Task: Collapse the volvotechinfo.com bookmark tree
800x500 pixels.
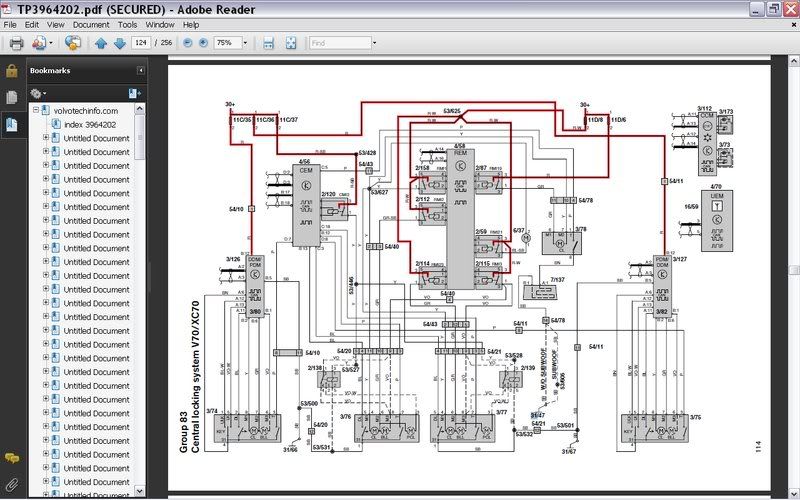Action: click(x=36, y=110)
